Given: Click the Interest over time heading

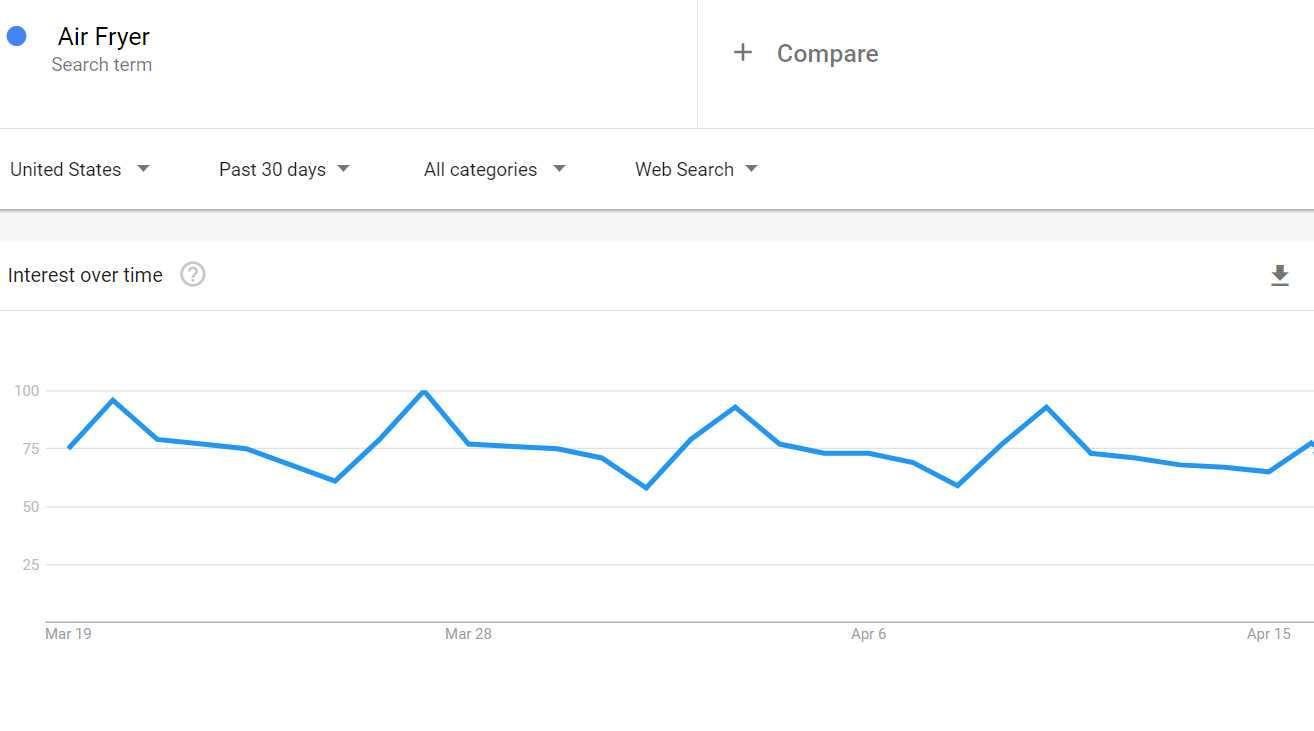Looking at the screenshot, I should point(85,275).
